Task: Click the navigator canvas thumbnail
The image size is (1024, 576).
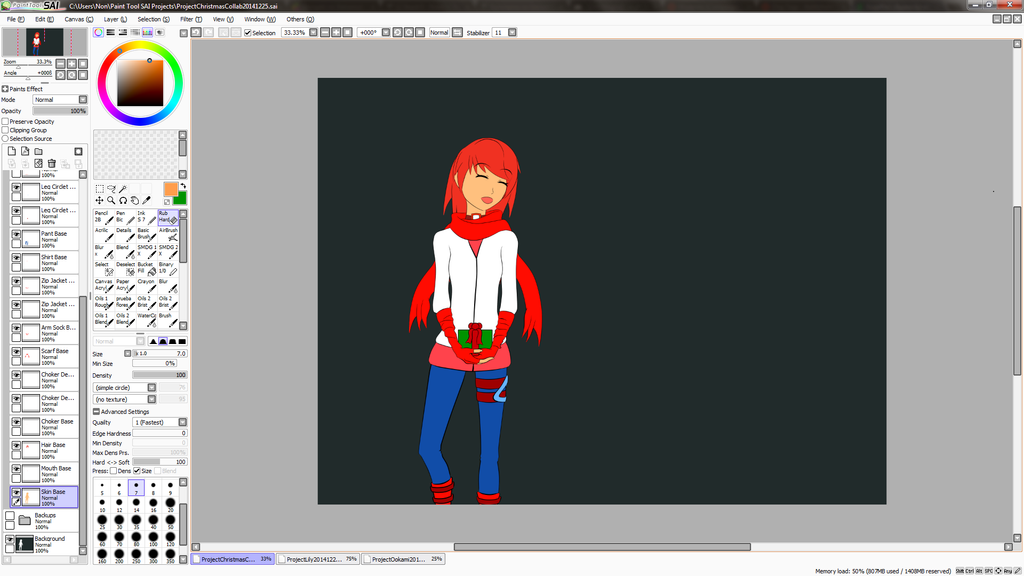Action: point(44,43)
